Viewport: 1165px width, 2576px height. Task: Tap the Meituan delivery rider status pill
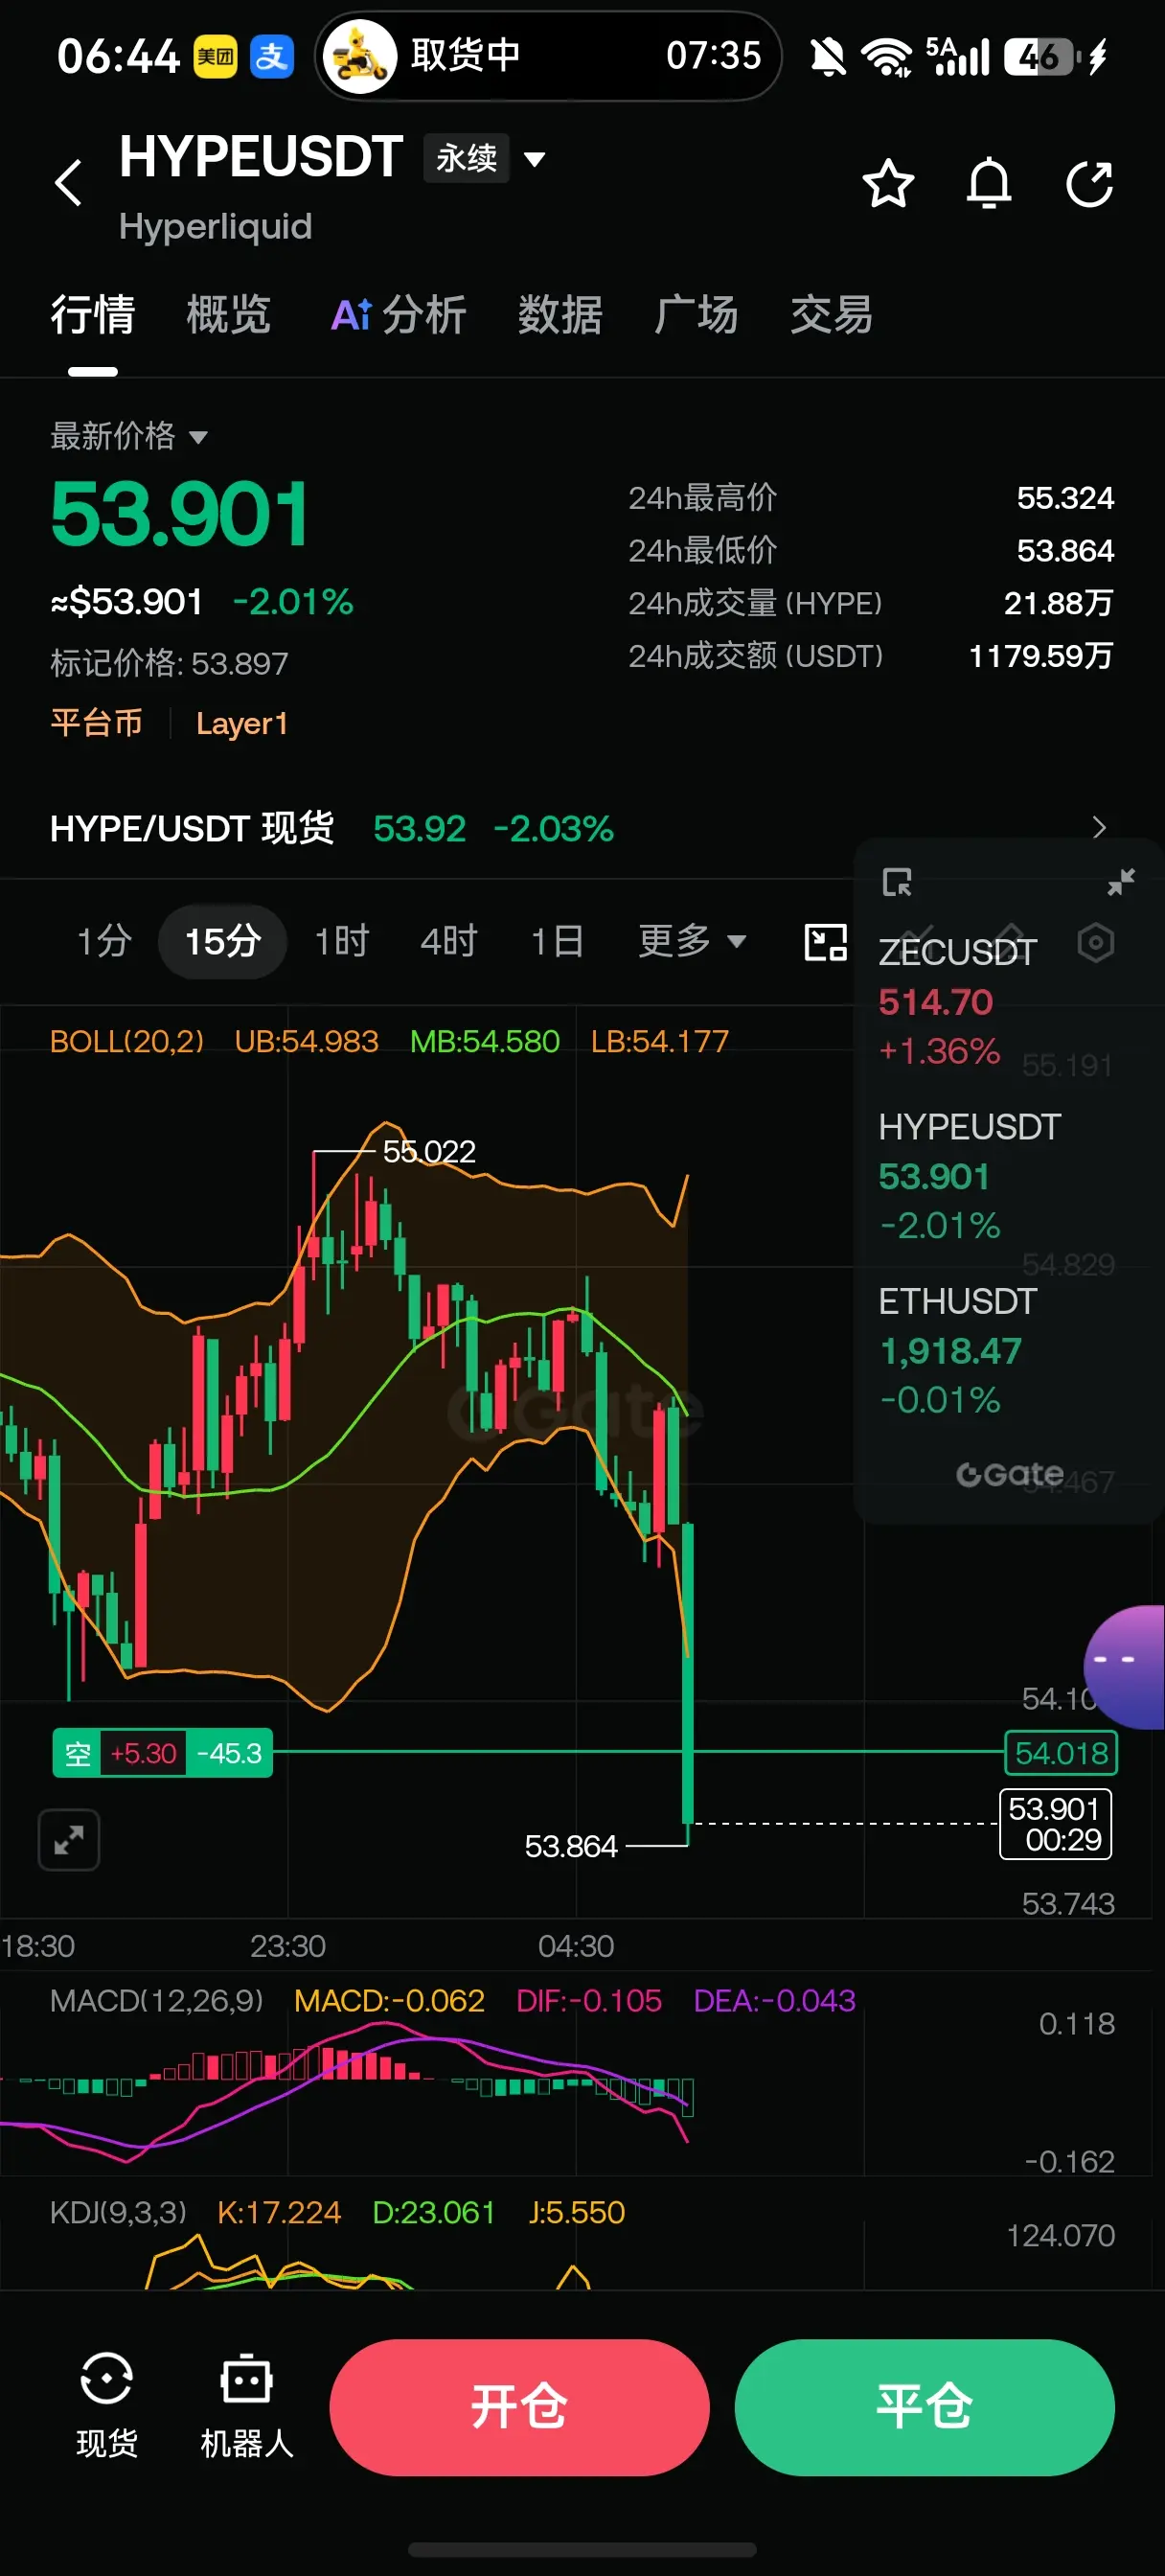tap(548, 56)
